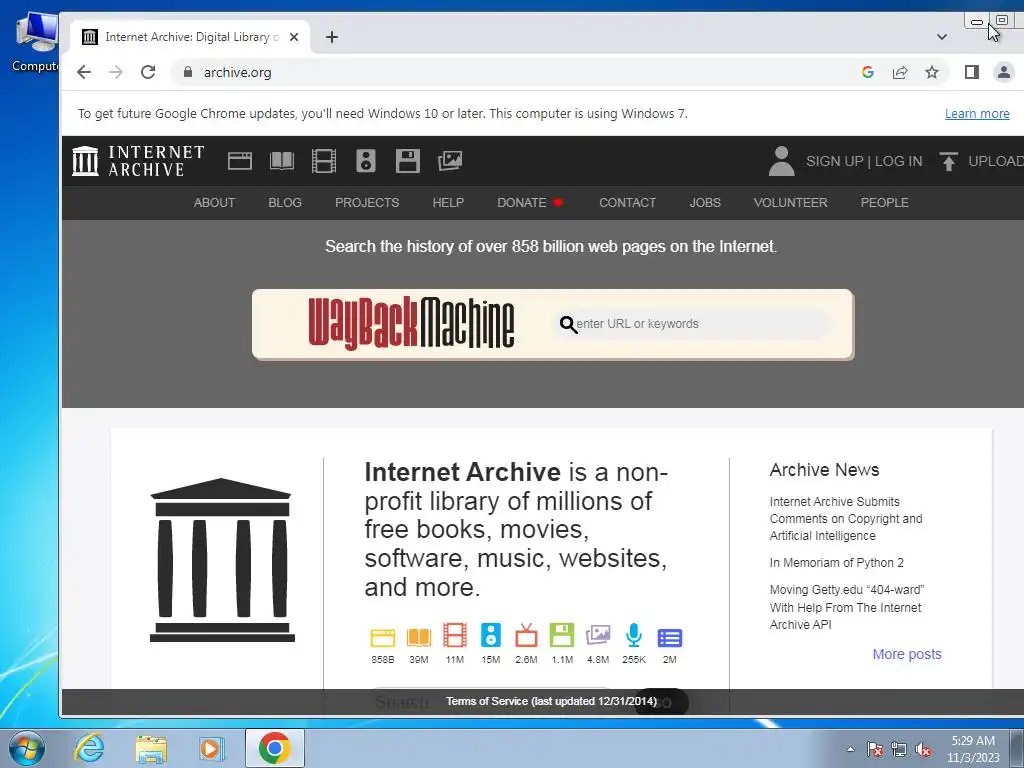1024x768 pixels.
Task: Open In Memoriam of Python 2 post
Action: click(837, 562)
